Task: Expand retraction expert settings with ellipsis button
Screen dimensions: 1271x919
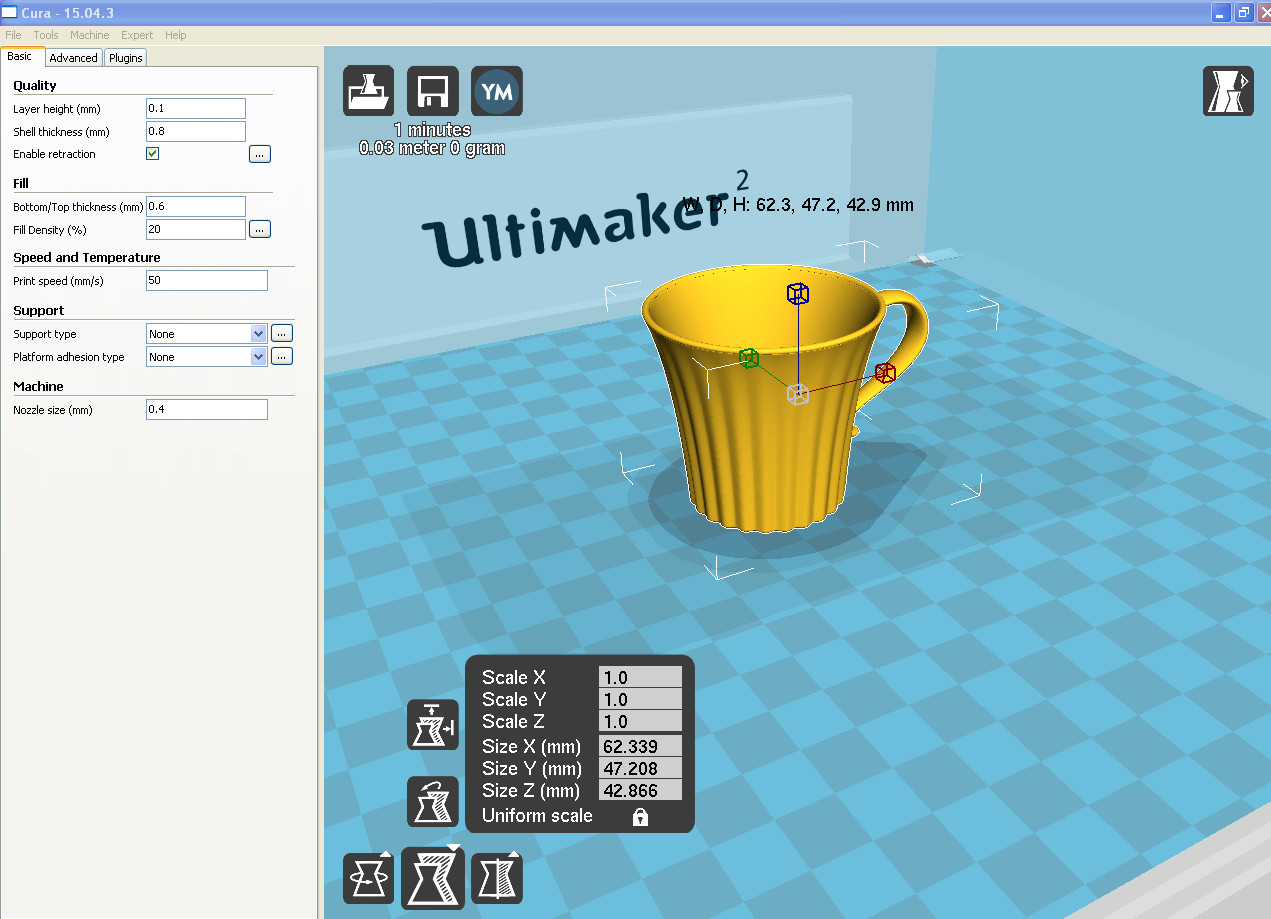Action: pos(259,153)
